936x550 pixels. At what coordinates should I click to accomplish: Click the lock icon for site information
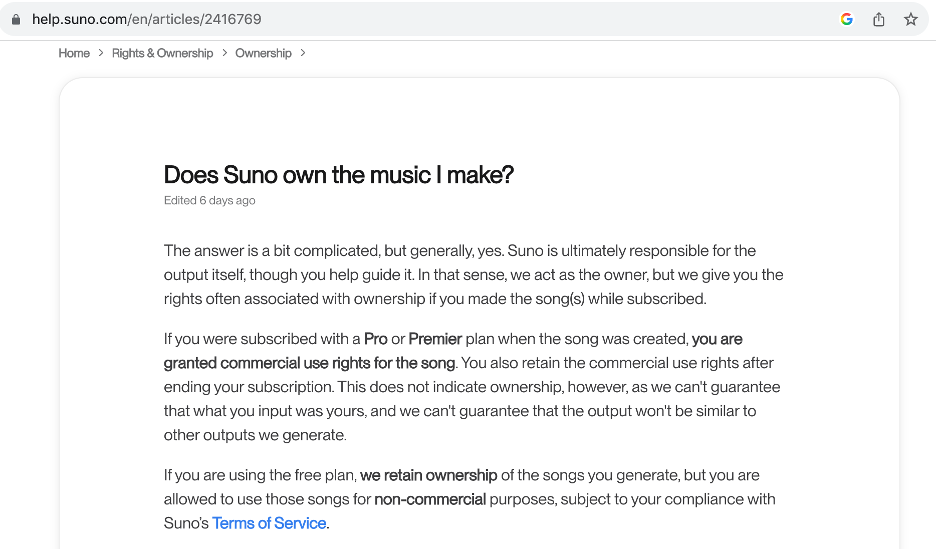15,19
